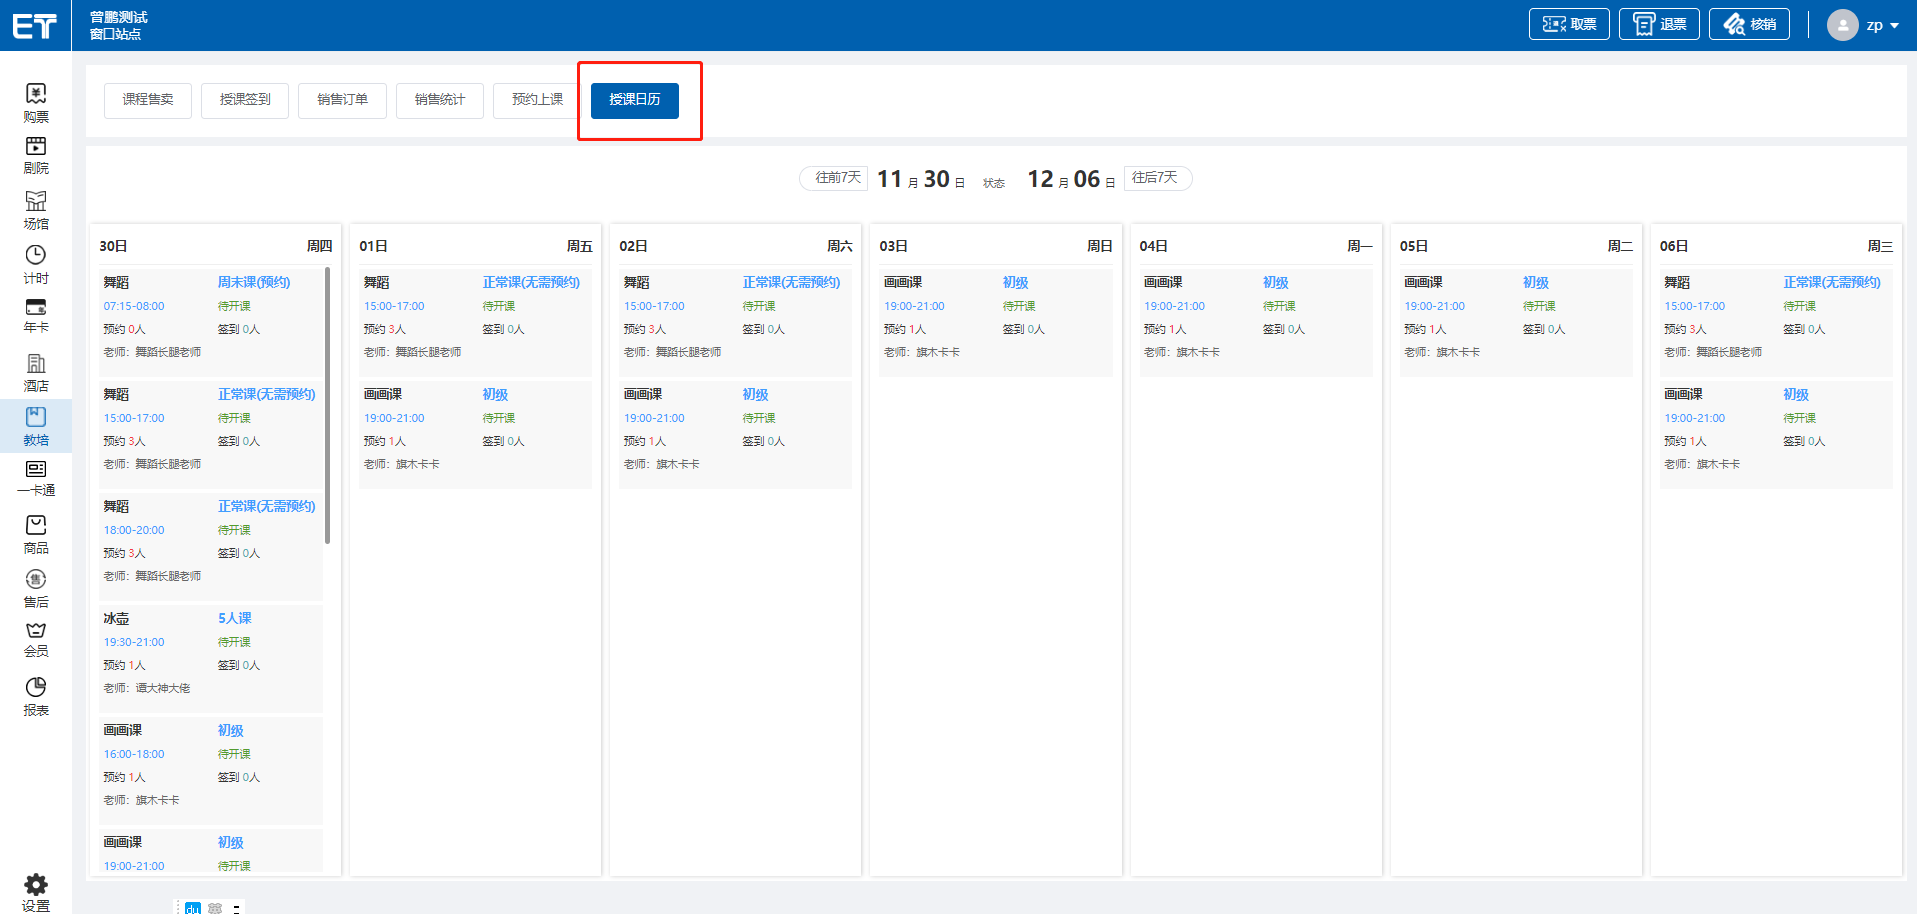Switch to the 预约上课 tab

[x=537, y=100]
